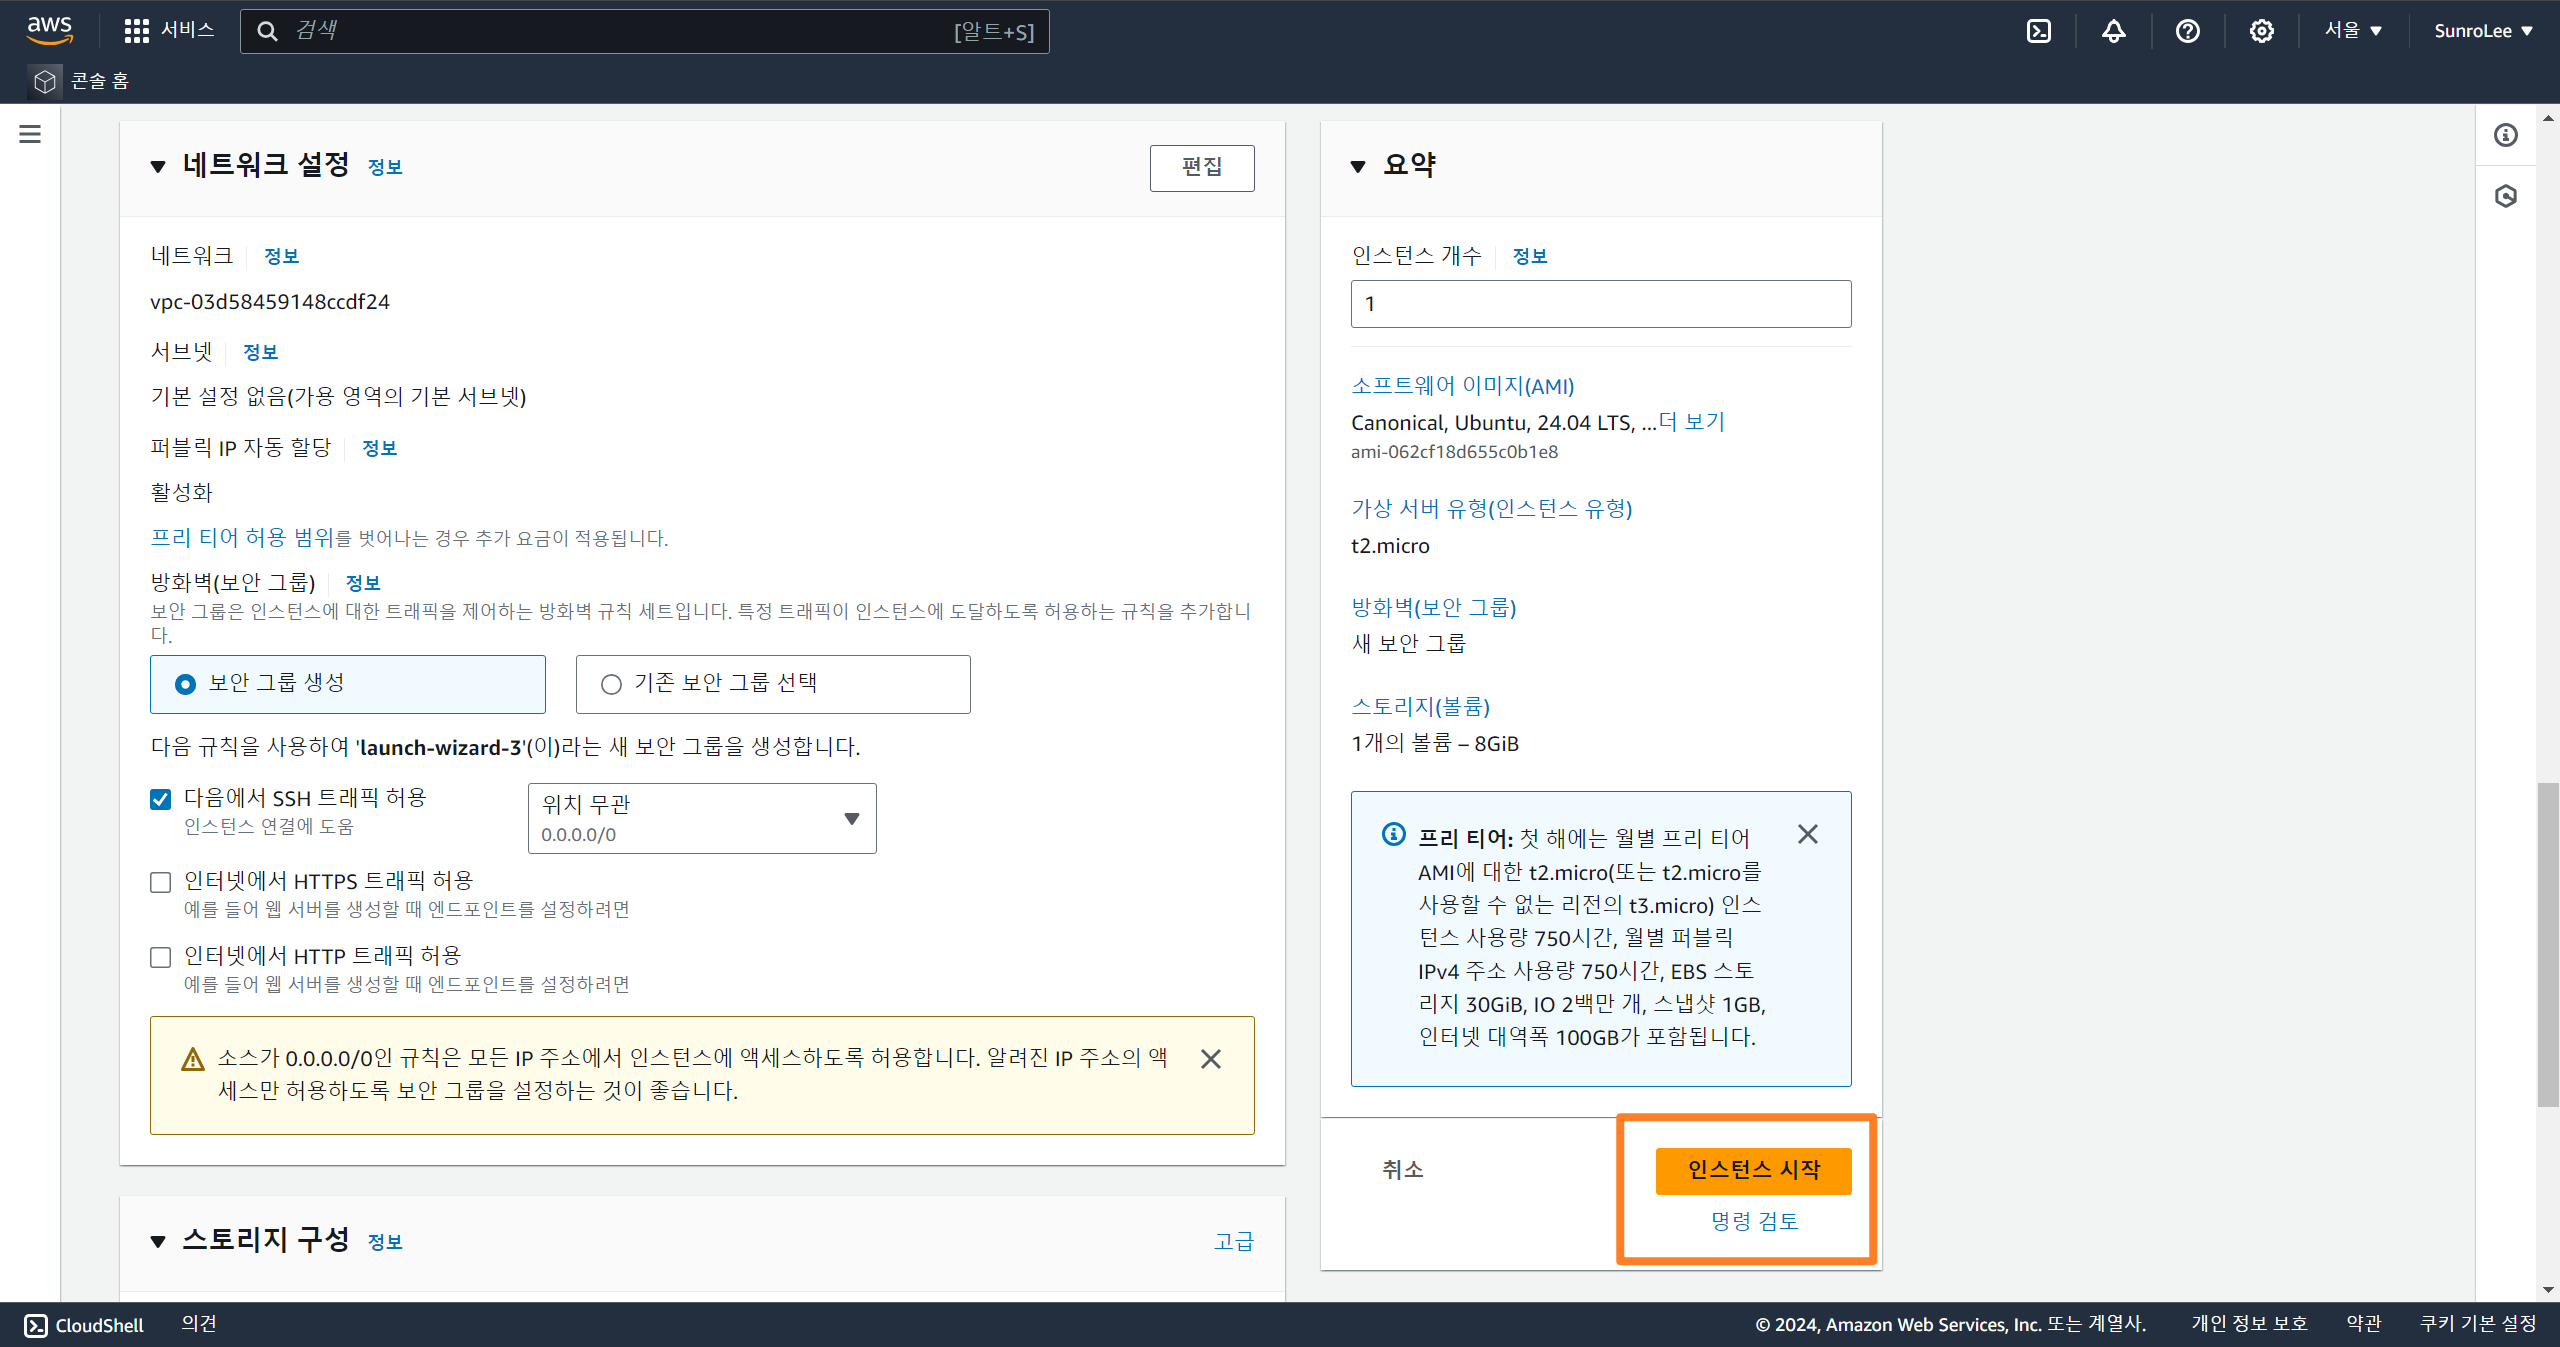The width and height of the screenshot is (2560, 1347).
Task: Open the left hamburger navigation menu
Action: pos(30,134)
